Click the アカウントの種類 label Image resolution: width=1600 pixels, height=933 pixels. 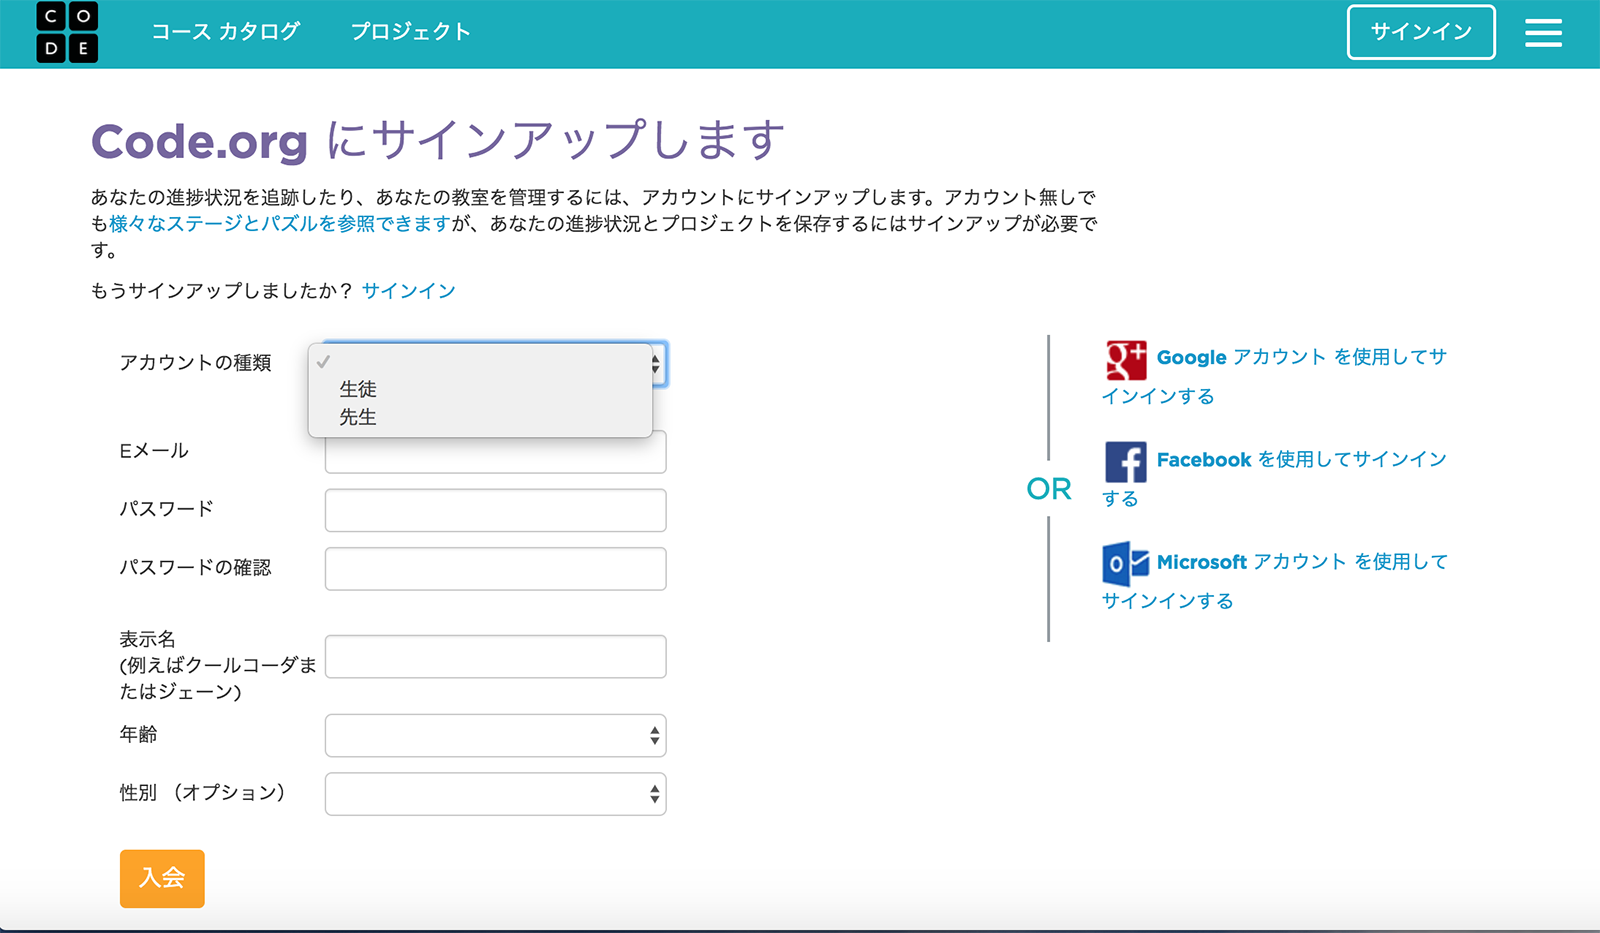point(195,363)
